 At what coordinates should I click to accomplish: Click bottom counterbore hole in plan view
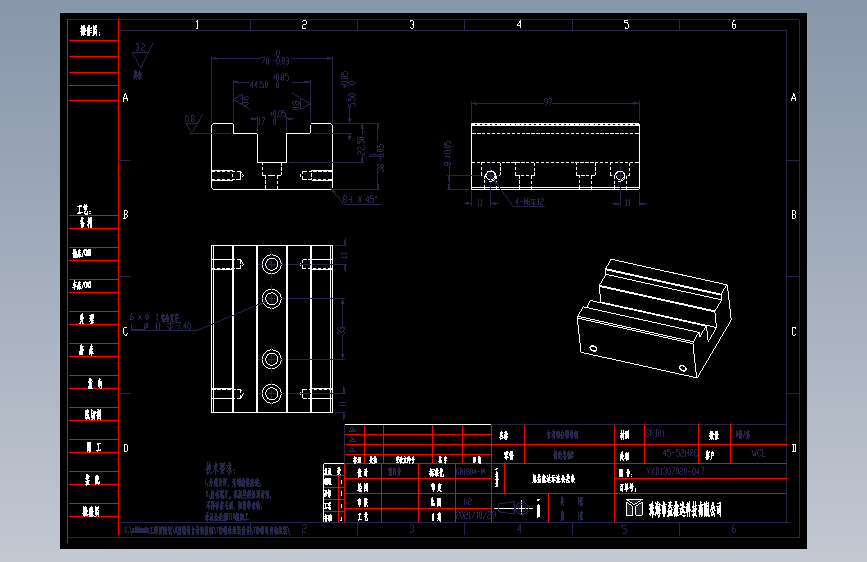click(271, 394)
